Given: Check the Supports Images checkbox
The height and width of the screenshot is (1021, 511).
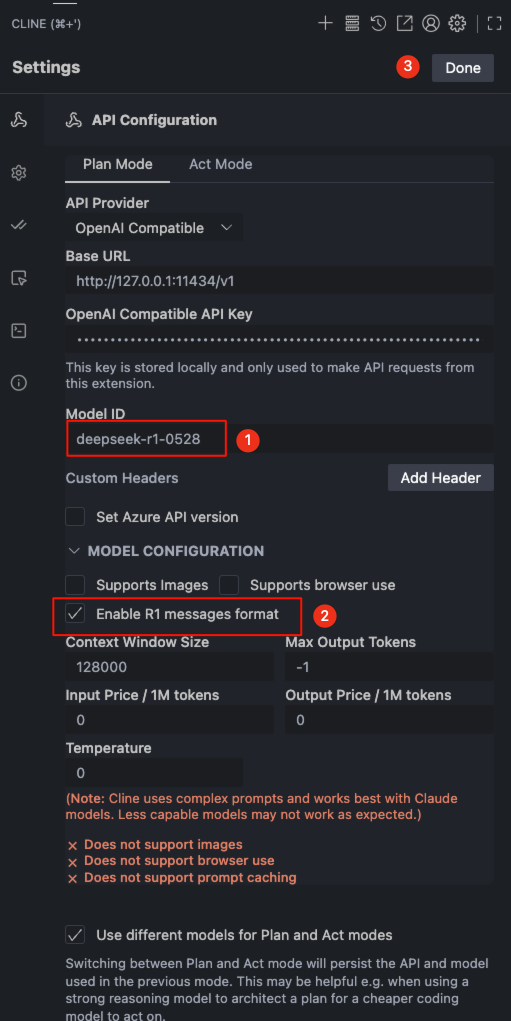Looking at the screenshot, I should [x=76, y=585].
